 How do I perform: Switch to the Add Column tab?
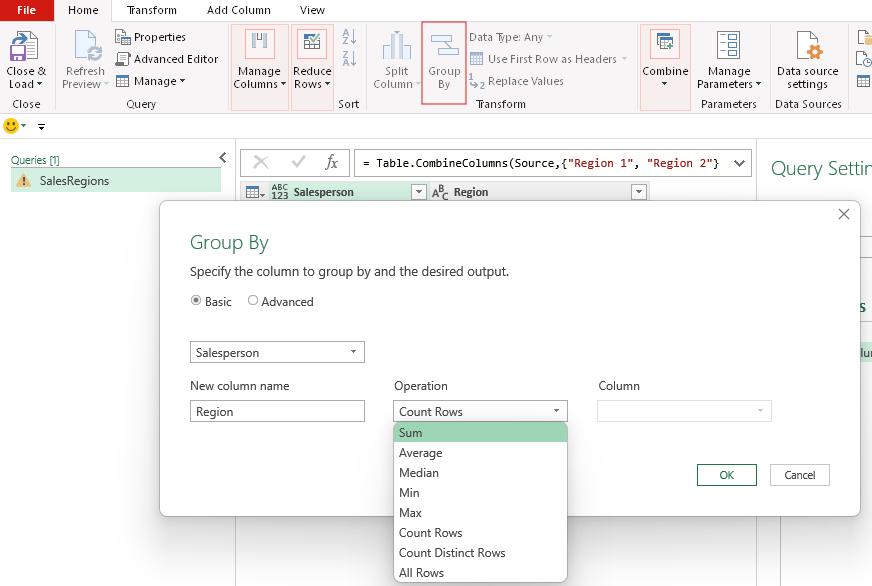239,10
